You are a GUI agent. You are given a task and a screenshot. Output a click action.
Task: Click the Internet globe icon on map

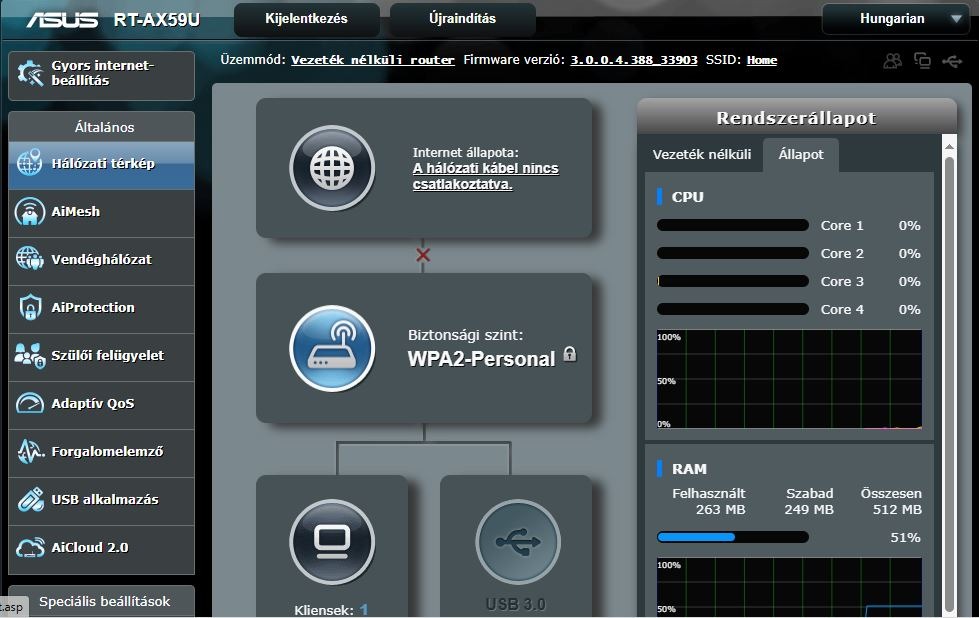coord(332,168)
